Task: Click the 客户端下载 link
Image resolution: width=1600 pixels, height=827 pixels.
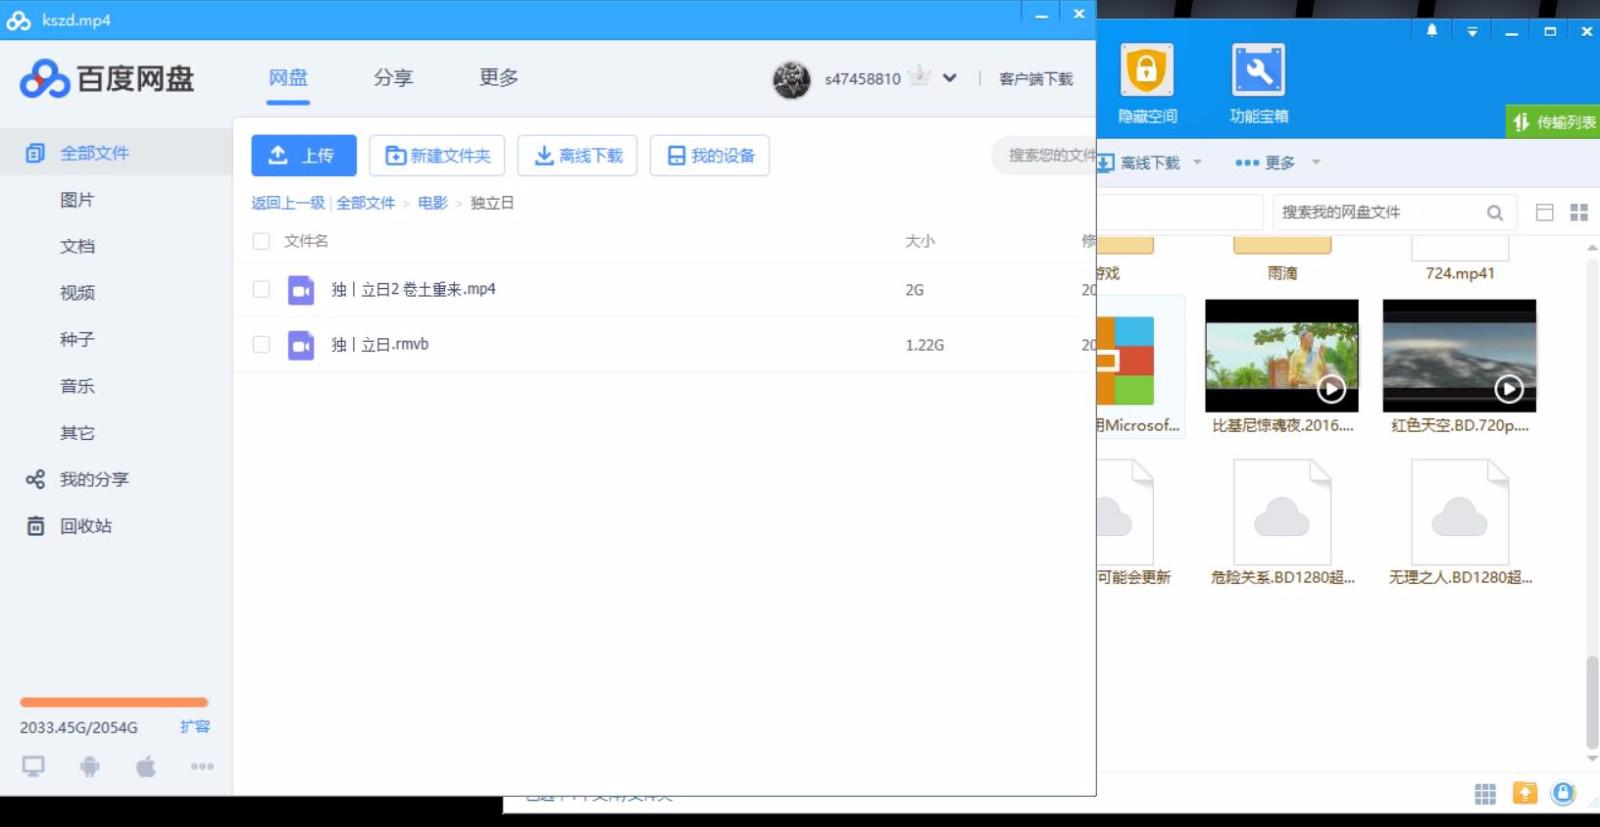Action: coord(1036,79)
